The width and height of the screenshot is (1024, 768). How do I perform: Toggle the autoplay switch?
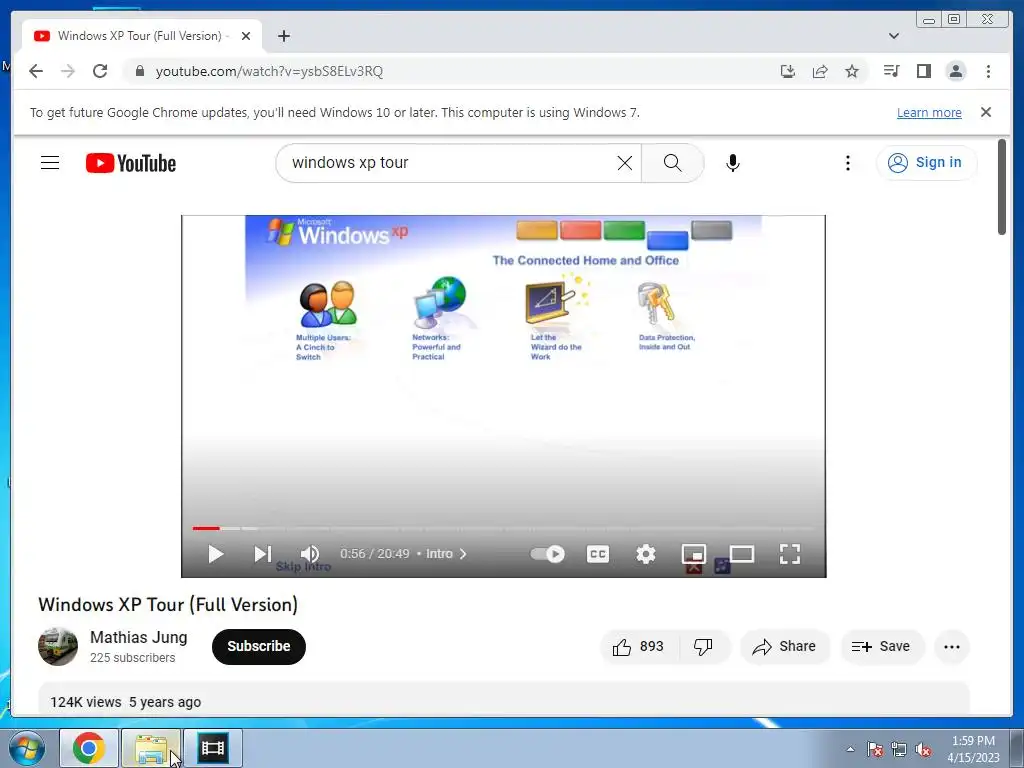point(547,554)
